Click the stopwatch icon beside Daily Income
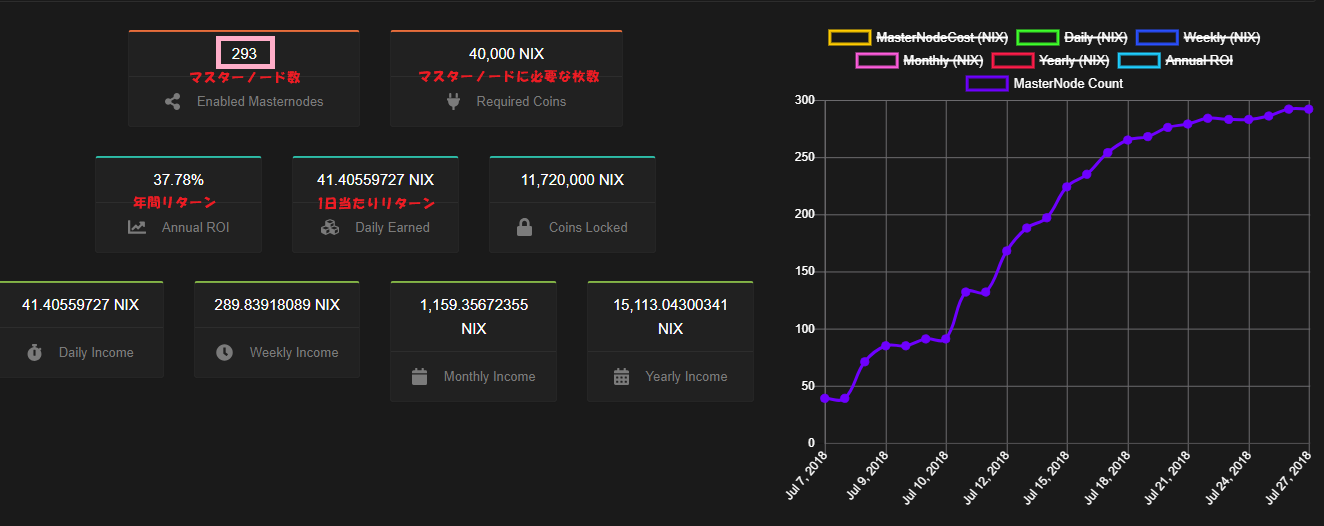 pyautogui.click(x=34, y=352)
